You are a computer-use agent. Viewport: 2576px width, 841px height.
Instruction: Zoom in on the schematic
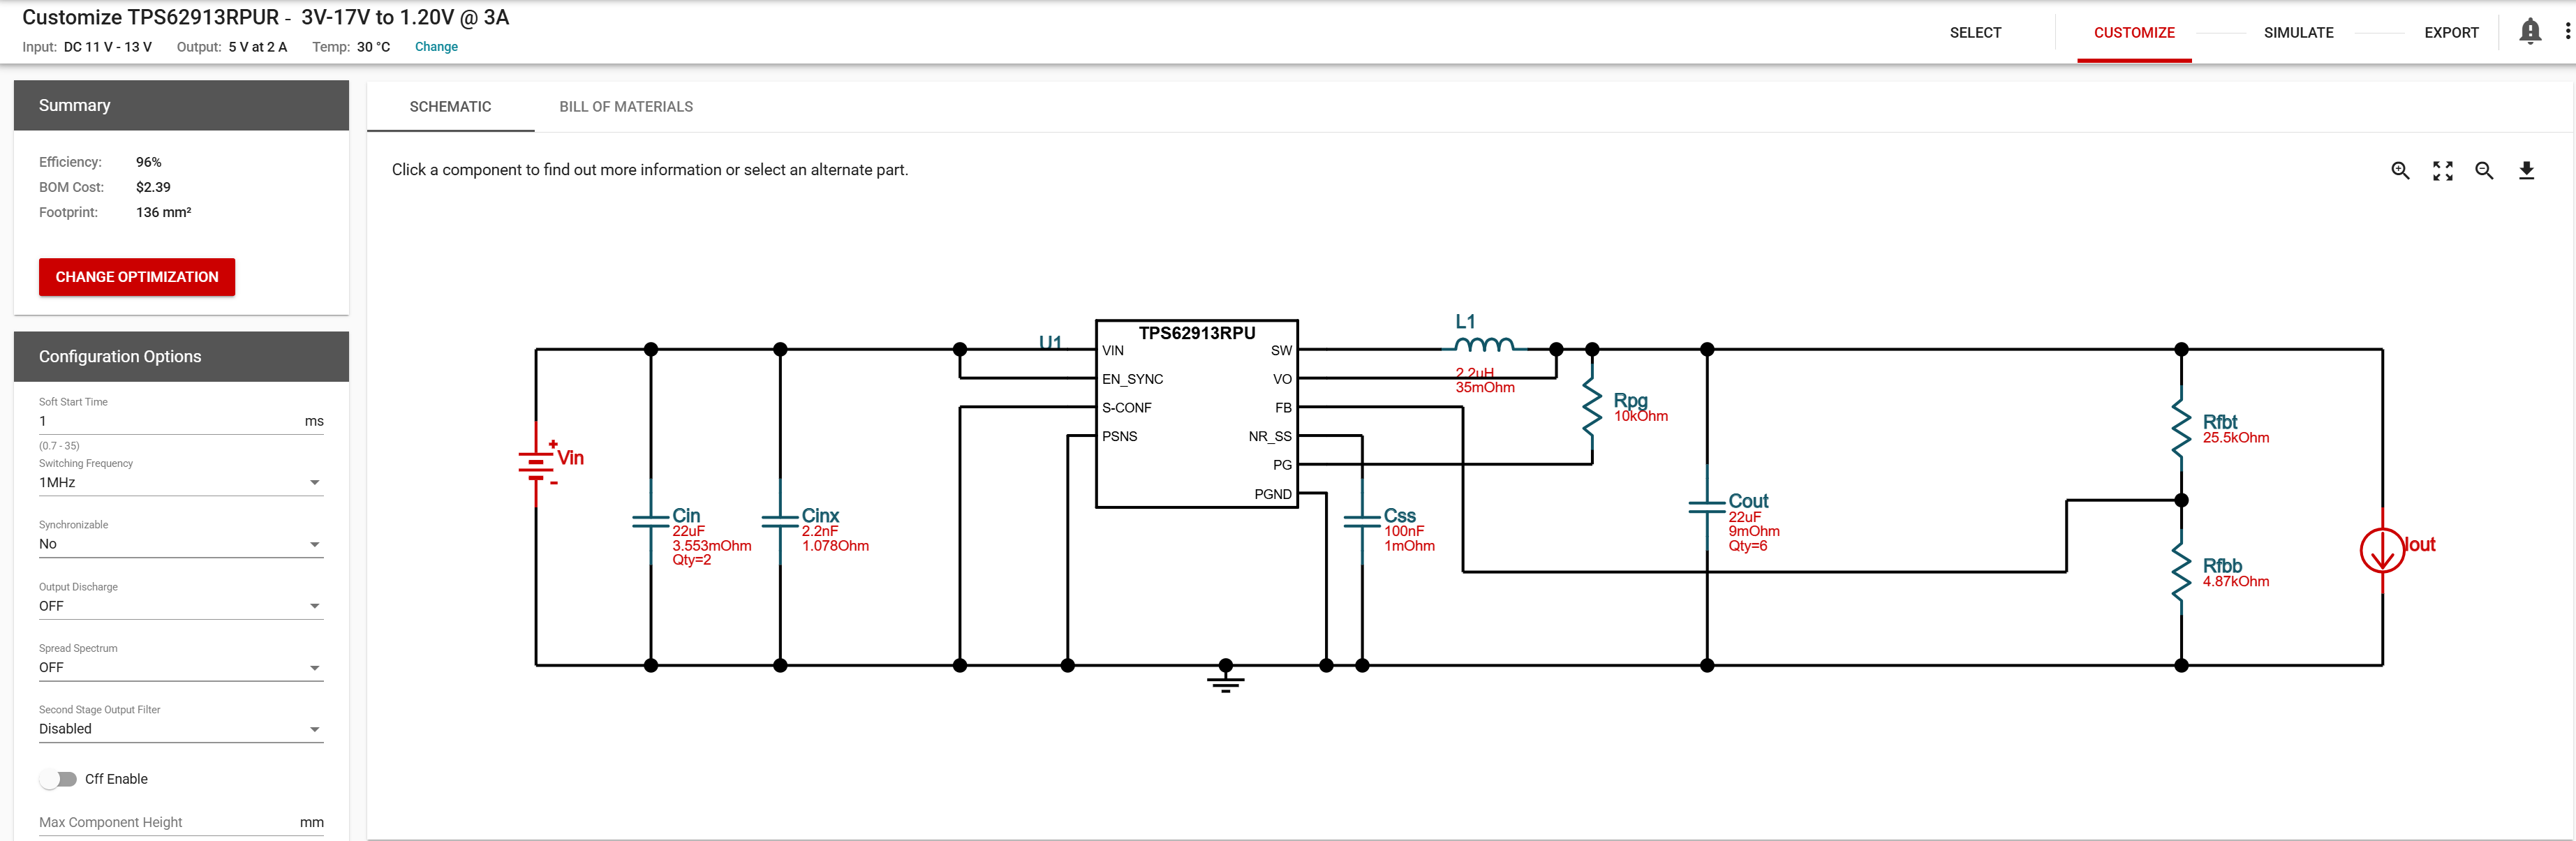coord(2400,171)
